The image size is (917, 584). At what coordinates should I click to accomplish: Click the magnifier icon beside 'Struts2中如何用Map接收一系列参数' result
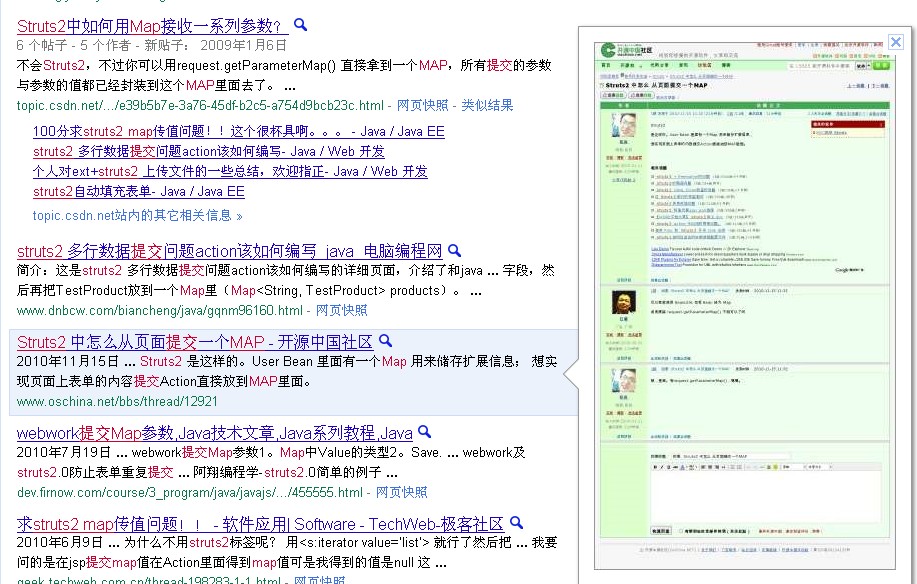pyautogui.click(x=300, y=25)
